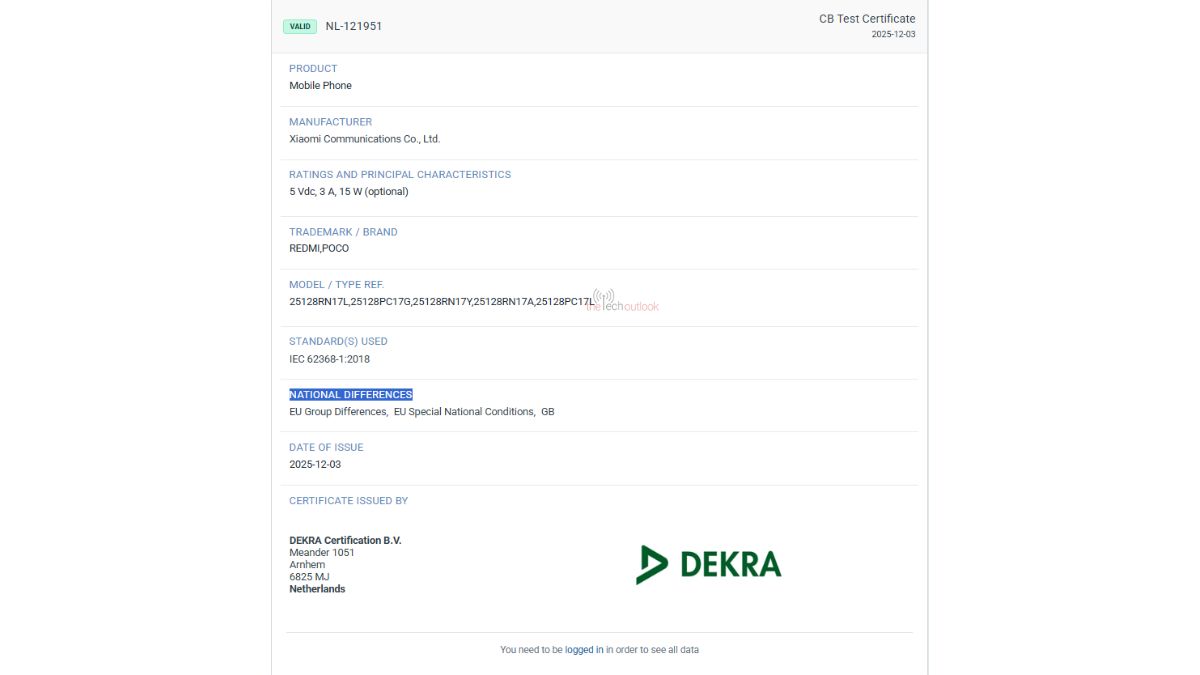Click the Mobile Phone product value
The image size is (1200, 675).
coord(320,85)
